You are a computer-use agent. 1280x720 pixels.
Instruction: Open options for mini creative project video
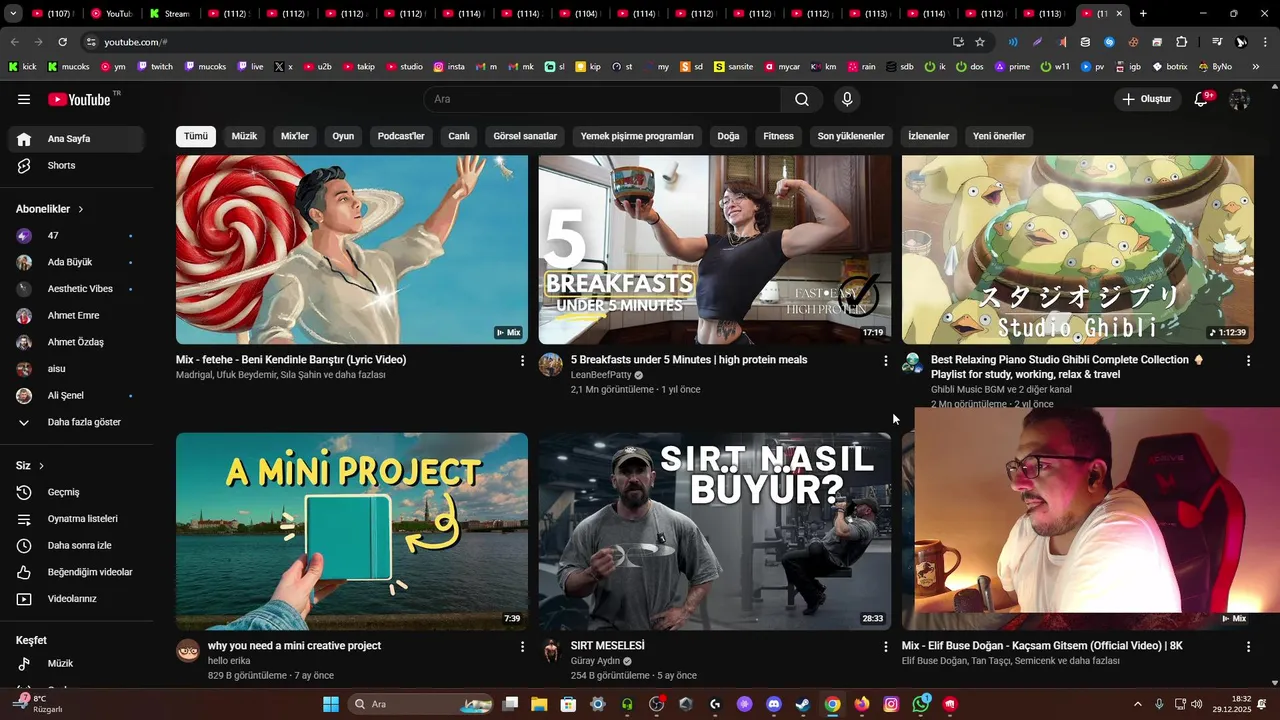(522, 647)
